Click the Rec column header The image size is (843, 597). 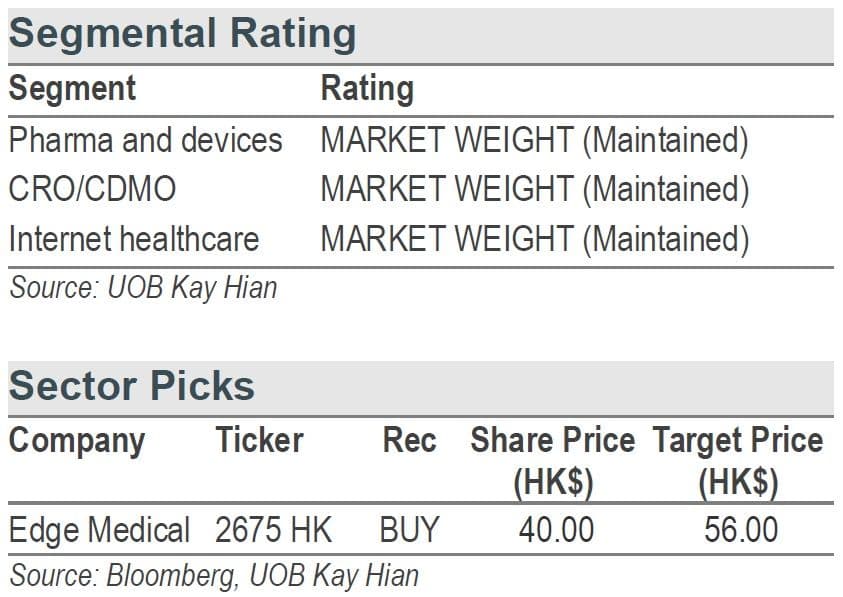(409, 440)
